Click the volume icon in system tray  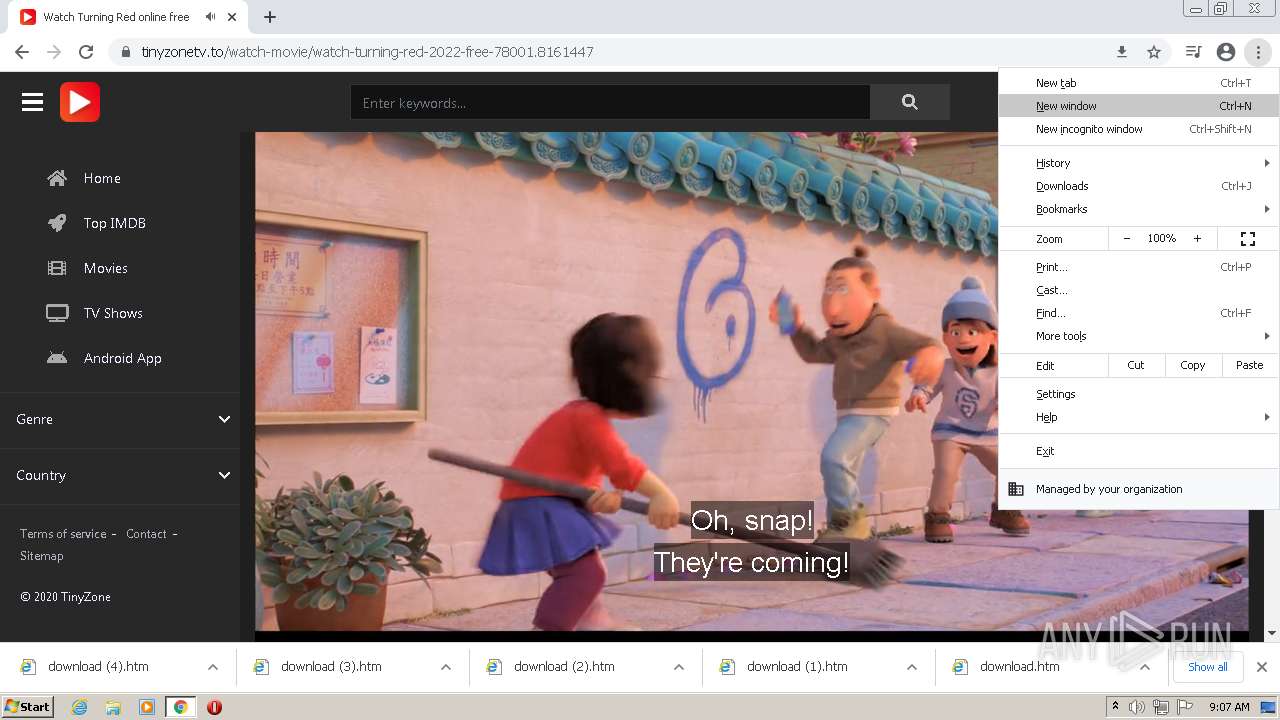[1137, 707]
